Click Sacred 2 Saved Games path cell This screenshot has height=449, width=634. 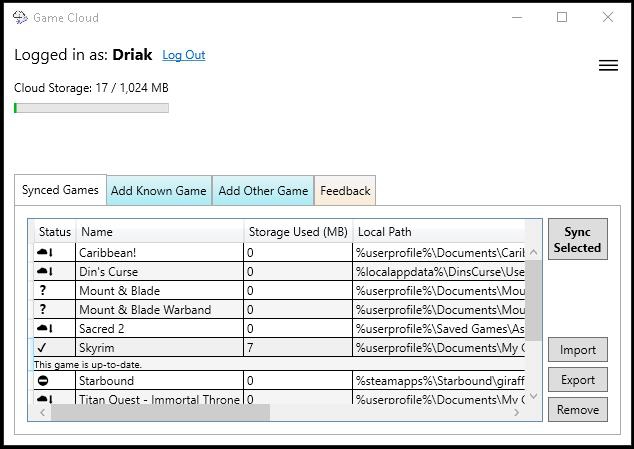coord(439,328)
